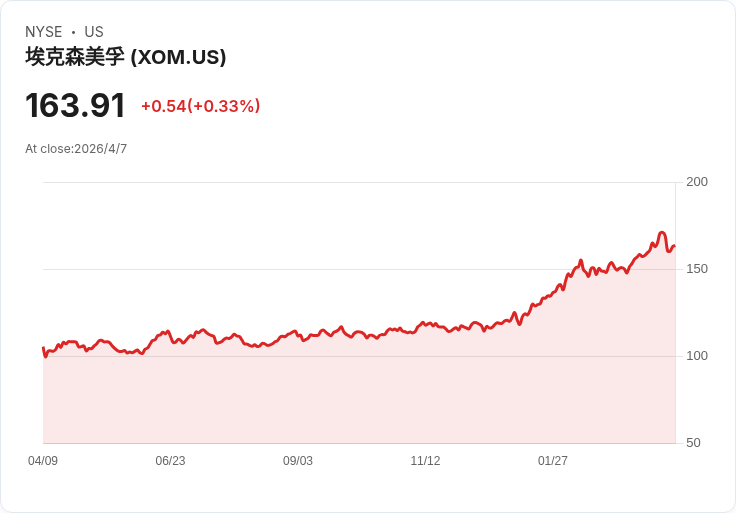Click the leftmost start of the price line
The image size is (736, 513).
pyautogui.click(x=43, y=348)
